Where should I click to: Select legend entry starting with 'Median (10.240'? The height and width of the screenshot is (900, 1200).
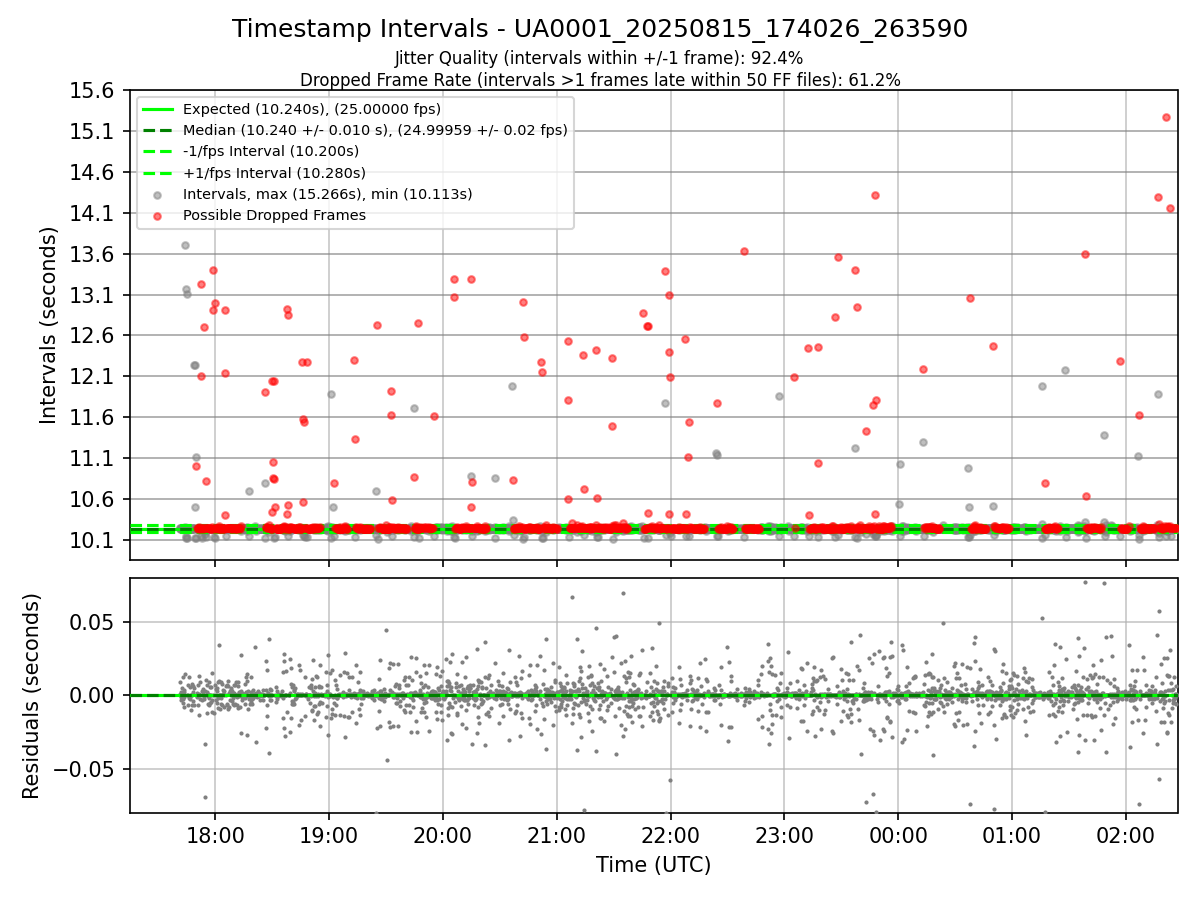(x=375, y=130)
